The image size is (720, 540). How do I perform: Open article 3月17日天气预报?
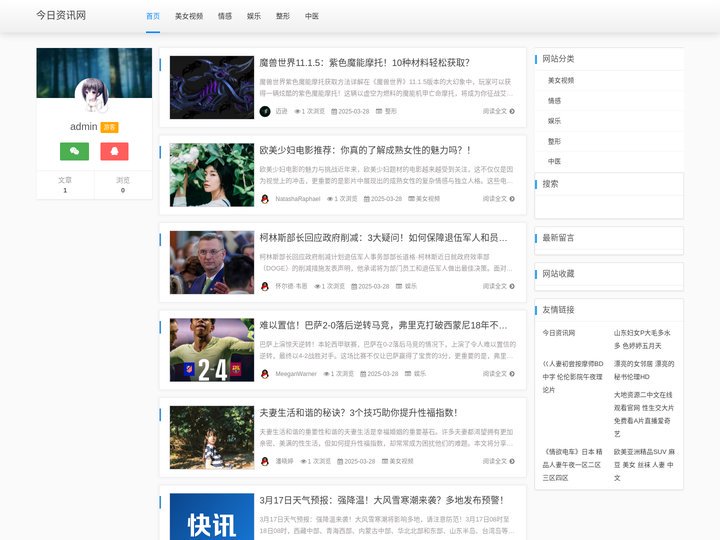pyautogui.click(x=381, y=500)
